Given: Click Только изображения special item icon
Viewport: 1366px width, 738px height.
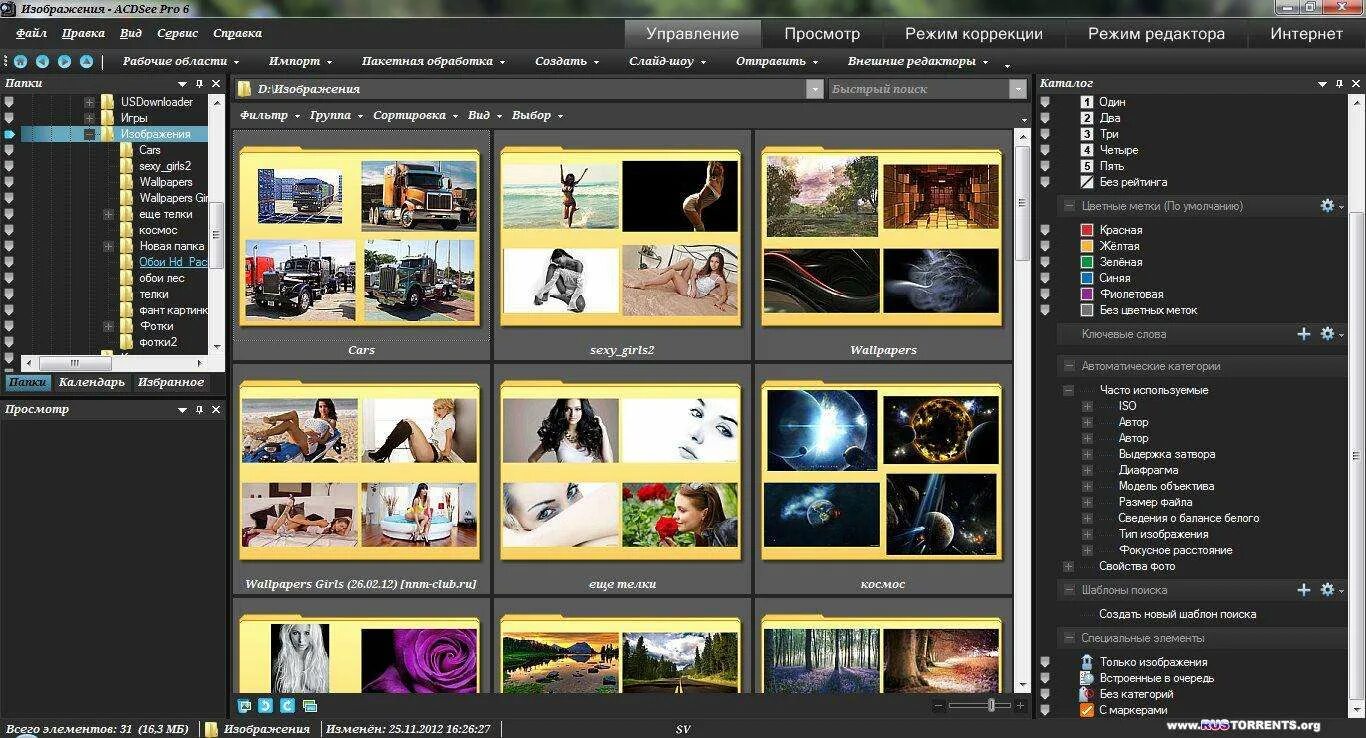Looking at the screenshot, I should tap(1087, 662).
